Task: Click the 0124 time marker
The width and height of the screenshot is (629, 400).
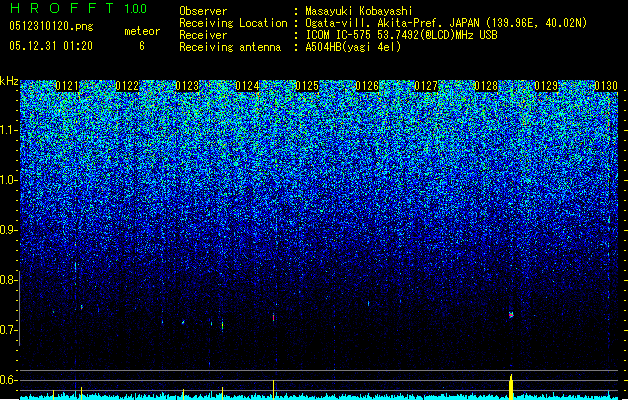Action: pos(247,86)
